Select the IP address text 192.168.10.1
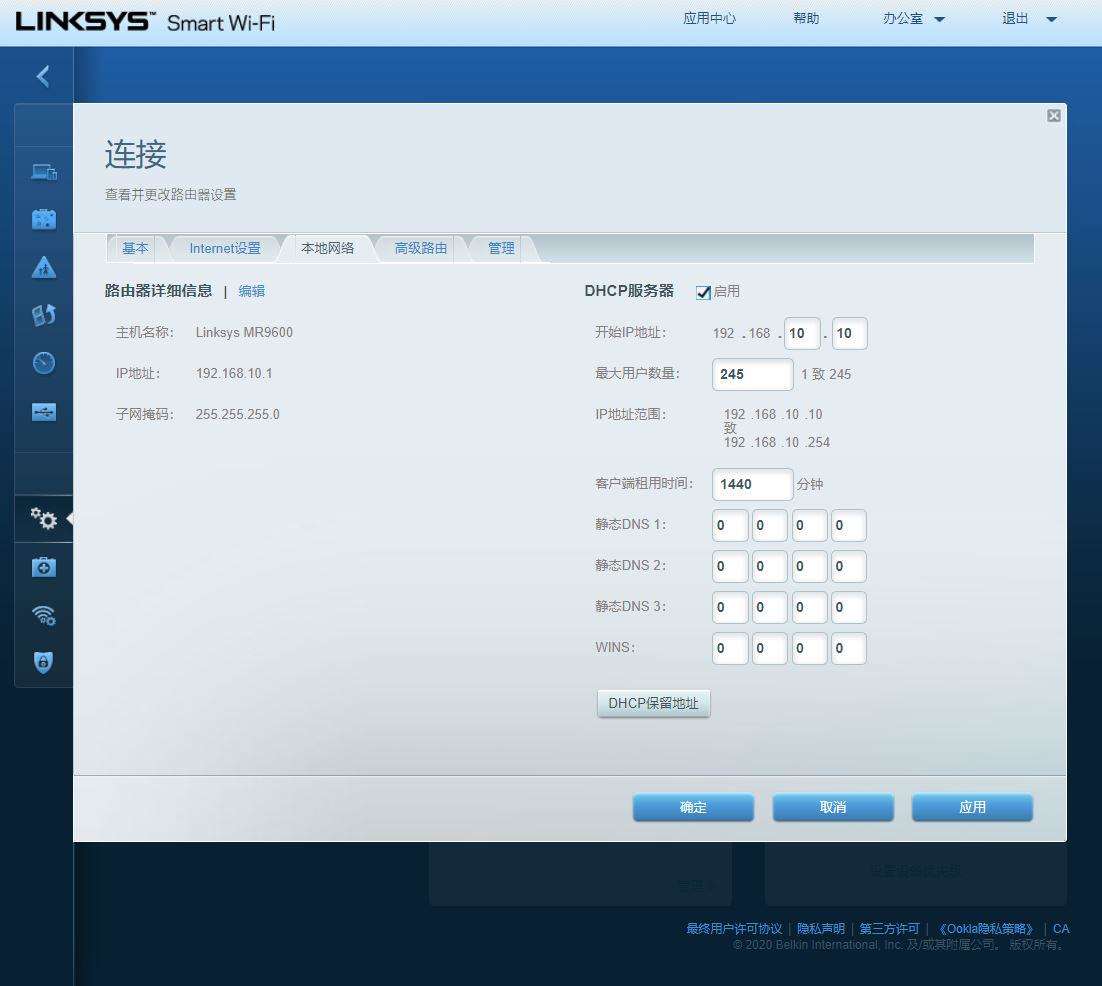 click(234, 373)
